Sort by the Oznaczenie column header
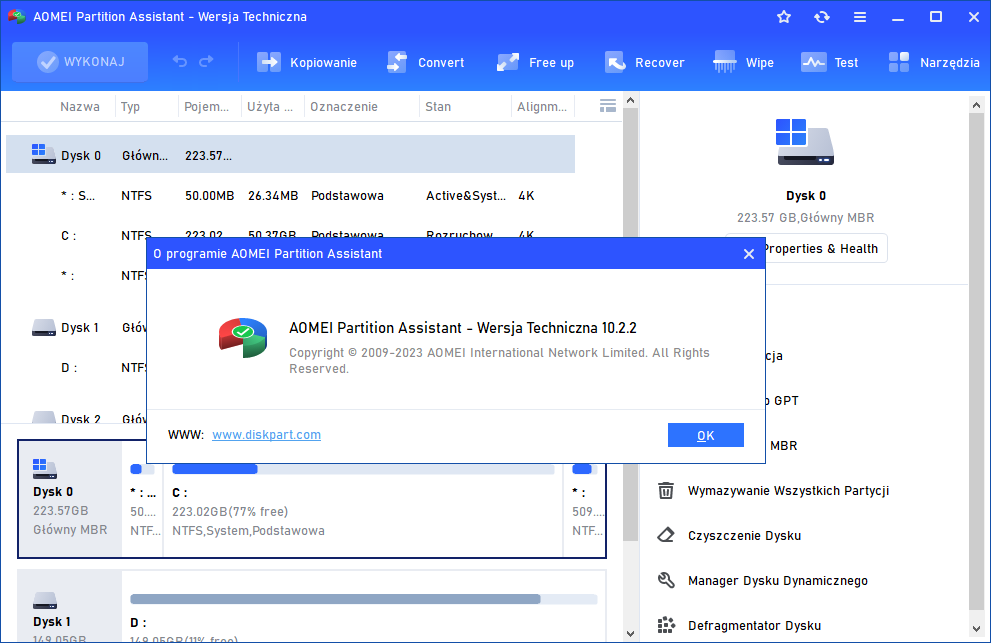 (x=344, y=106)
